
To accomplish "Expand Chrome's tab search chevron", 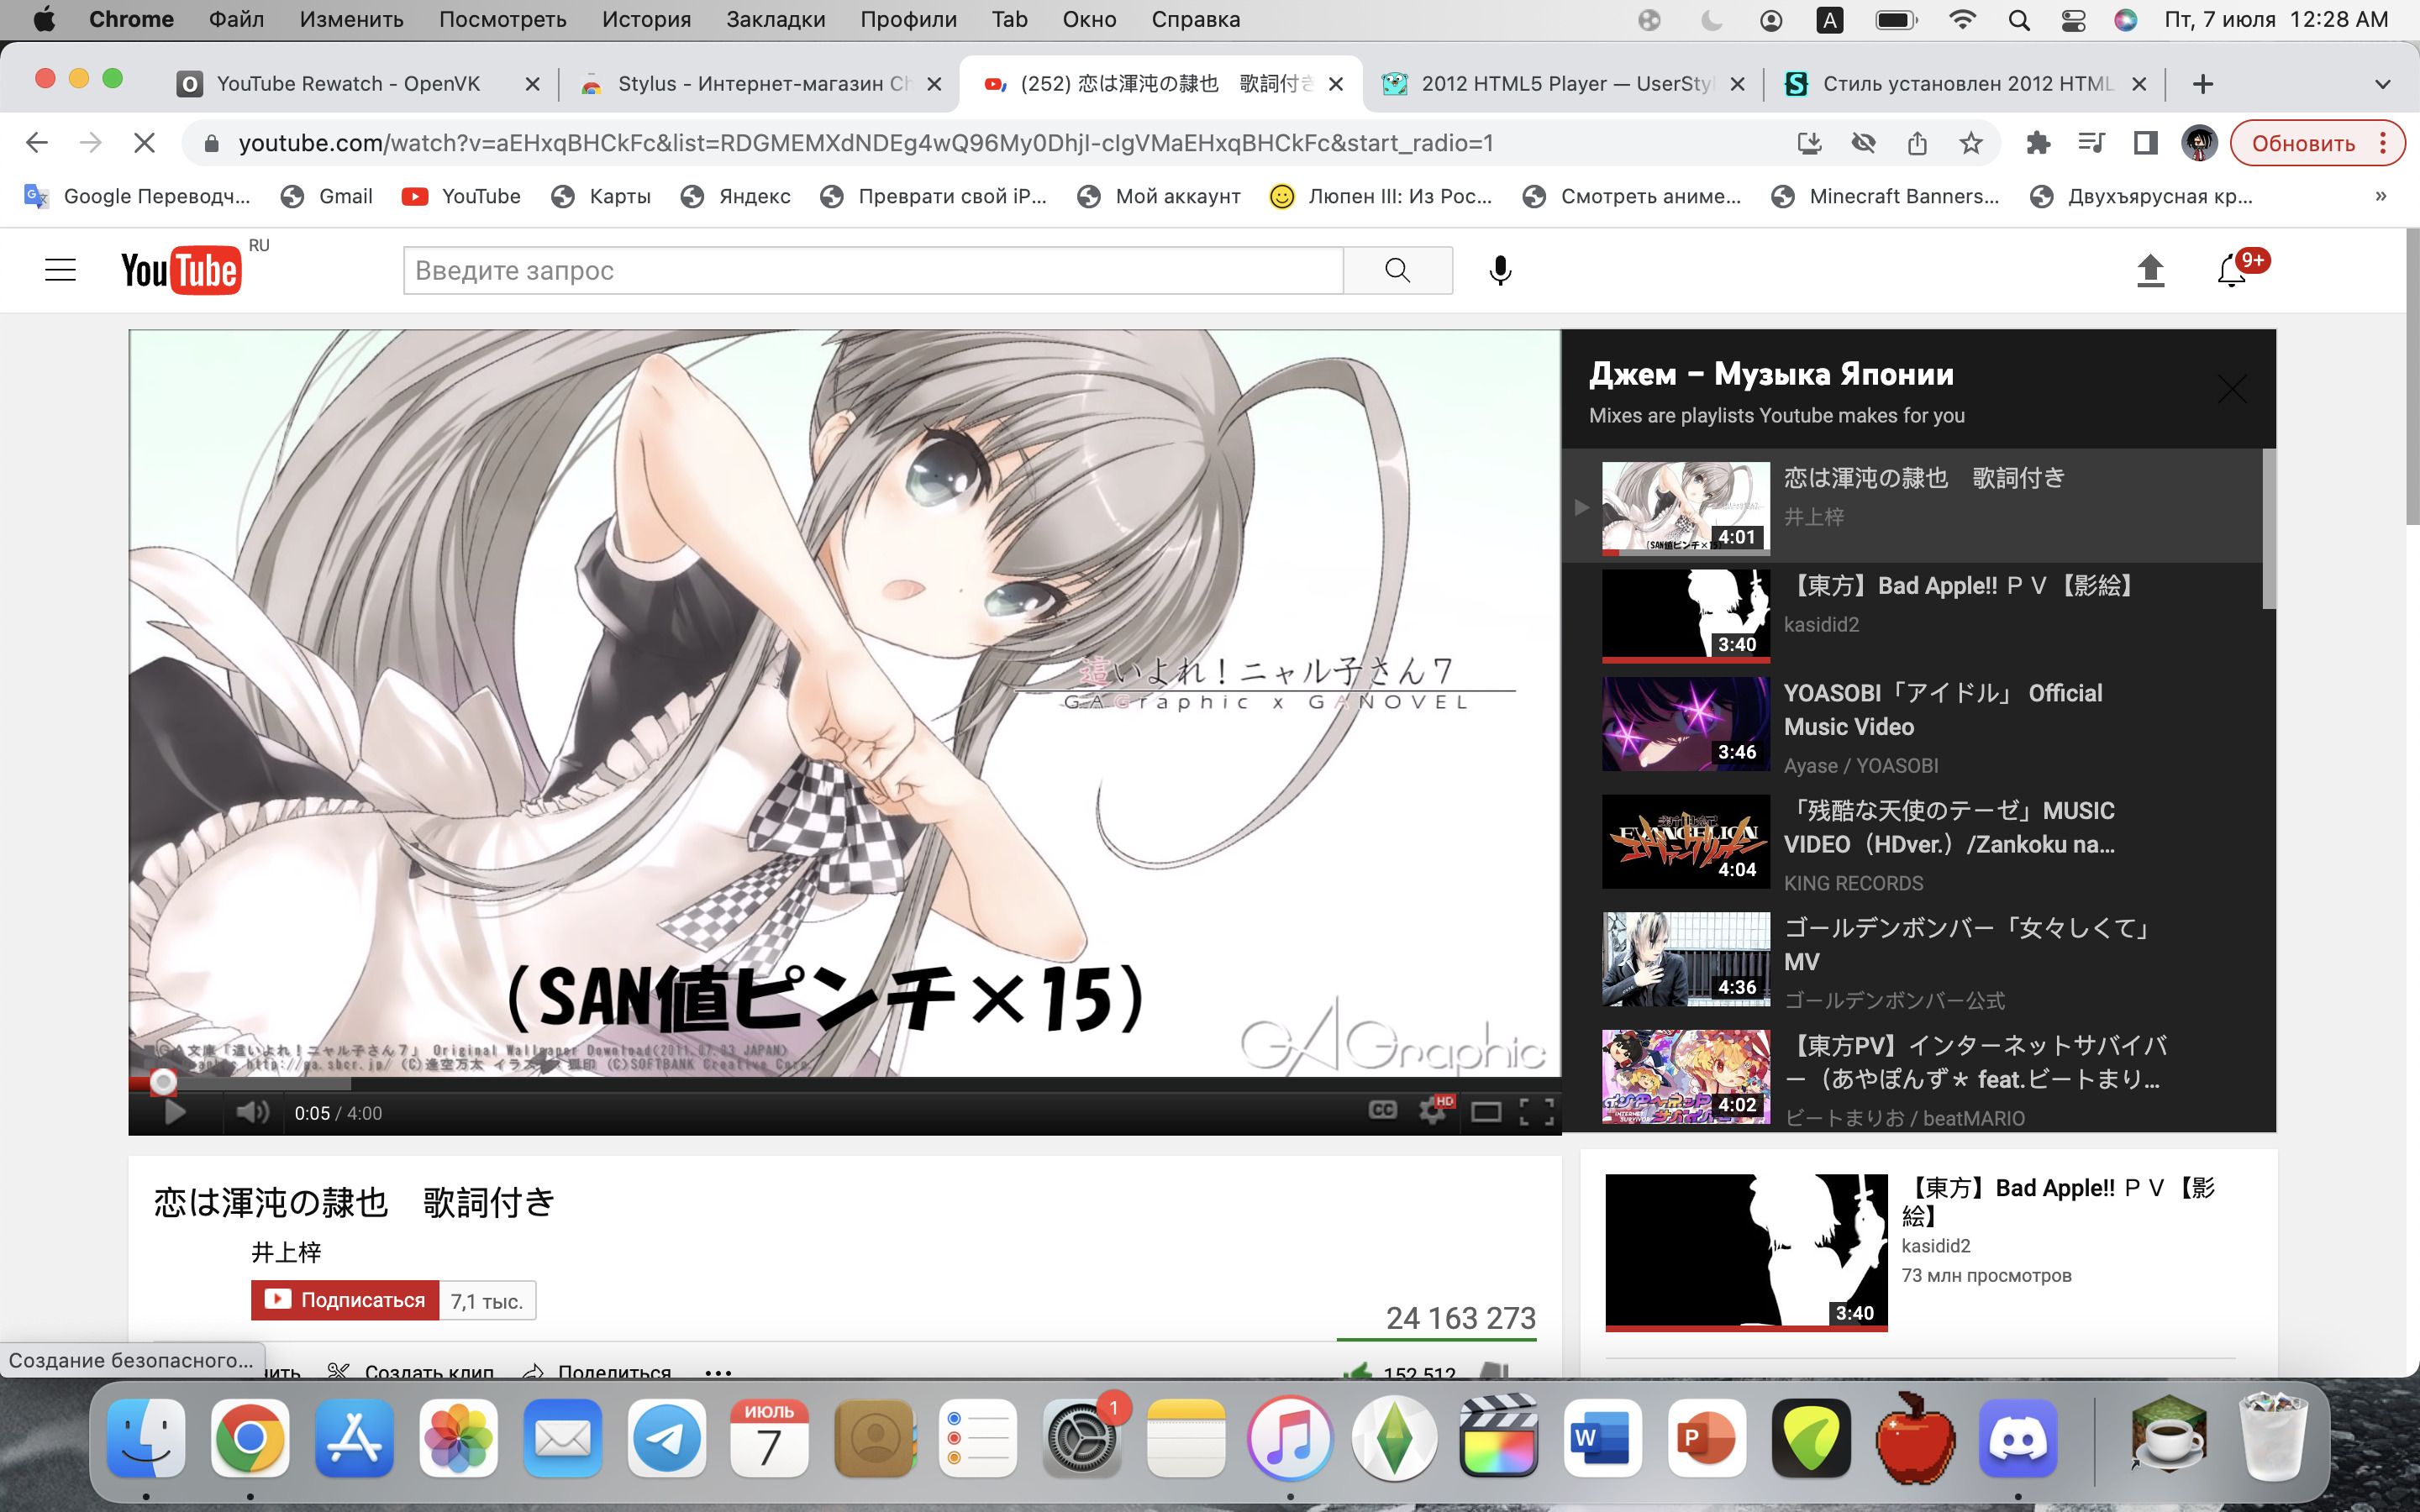I will pos(2382,84).
